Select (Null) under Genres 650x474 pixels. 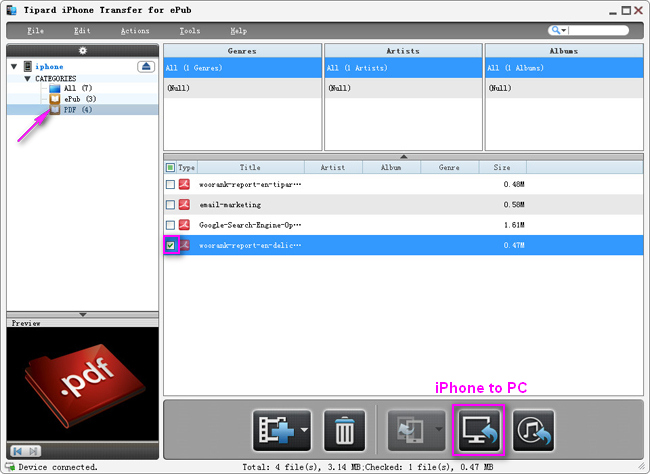[x=243, y=88]
